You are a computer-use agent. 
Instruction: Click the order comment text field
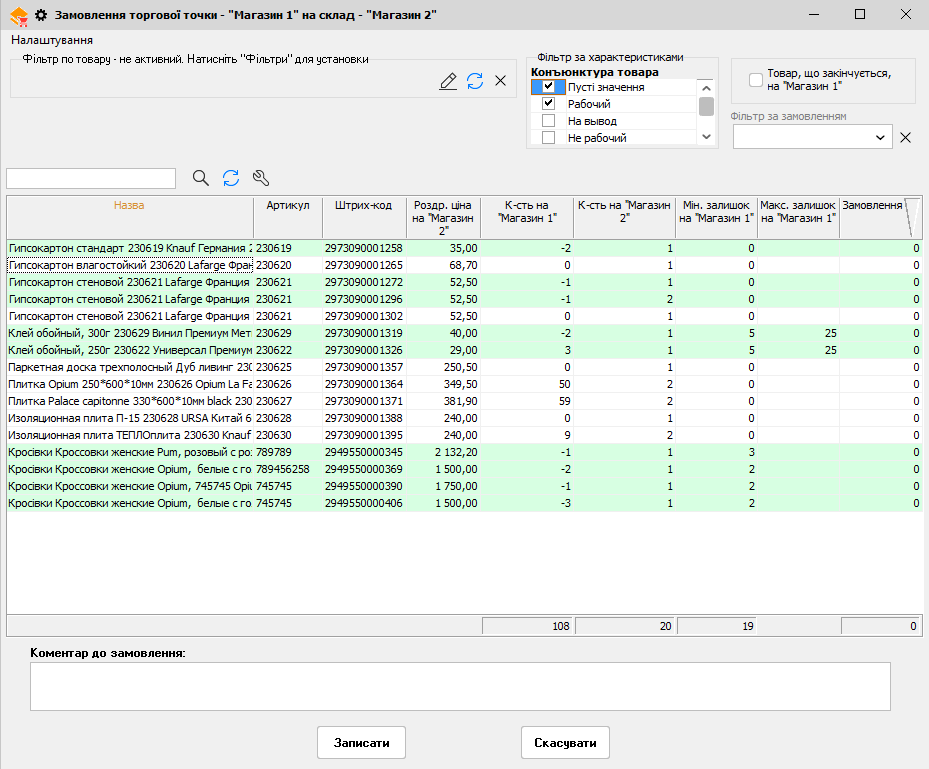(460, 686)
